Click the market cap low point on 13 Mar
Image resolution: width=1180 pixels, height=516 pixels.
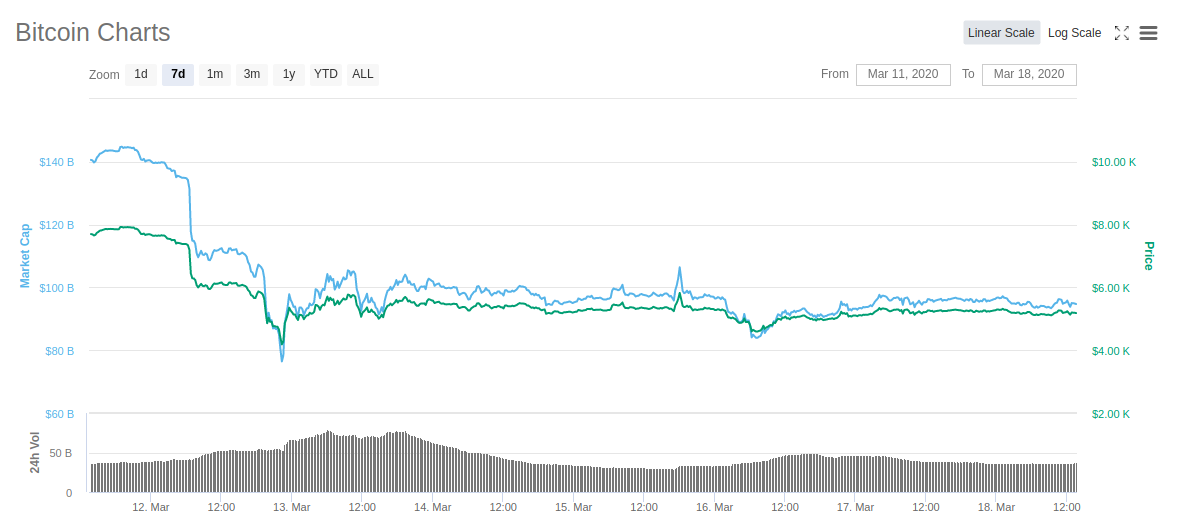(282, 361)
